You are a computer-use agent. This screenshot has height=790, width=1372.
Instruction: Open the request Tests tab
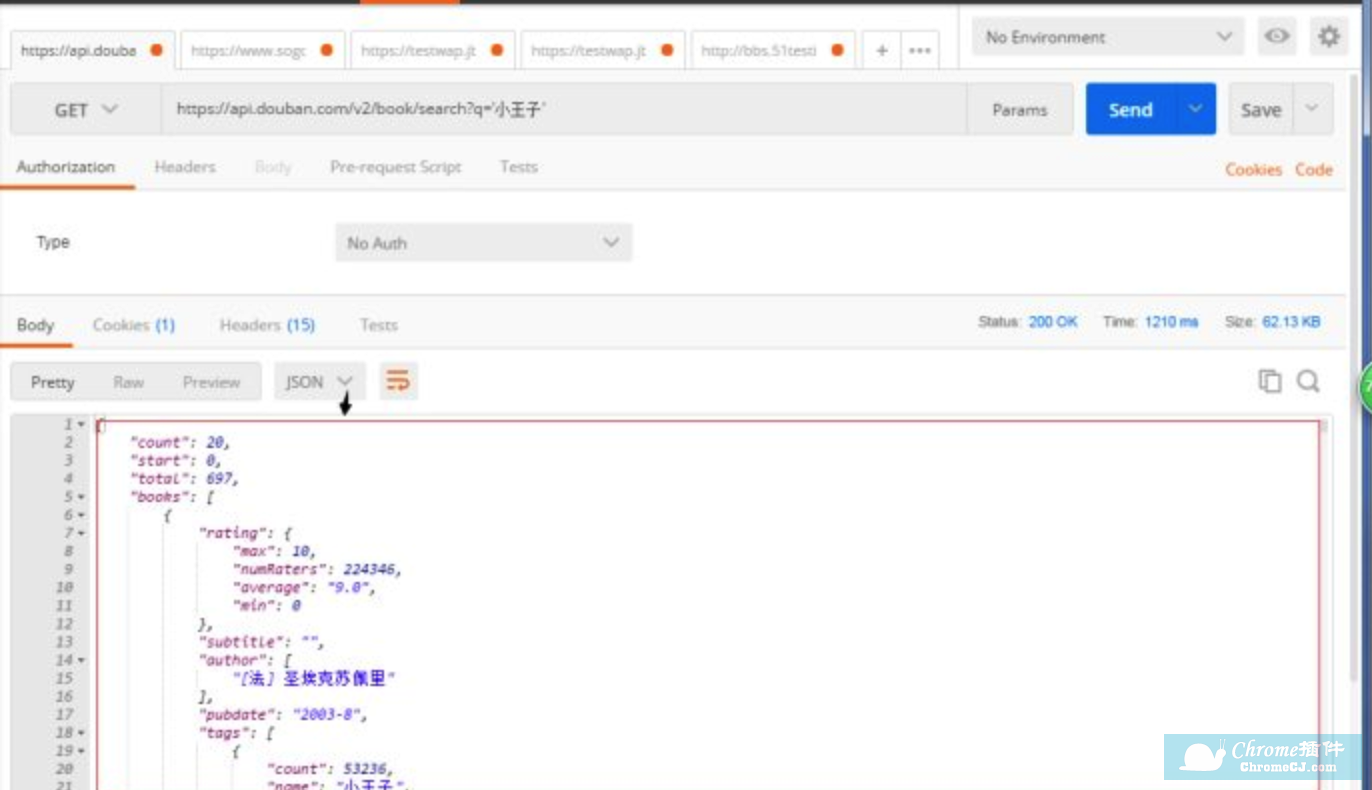tap(519, 167)
